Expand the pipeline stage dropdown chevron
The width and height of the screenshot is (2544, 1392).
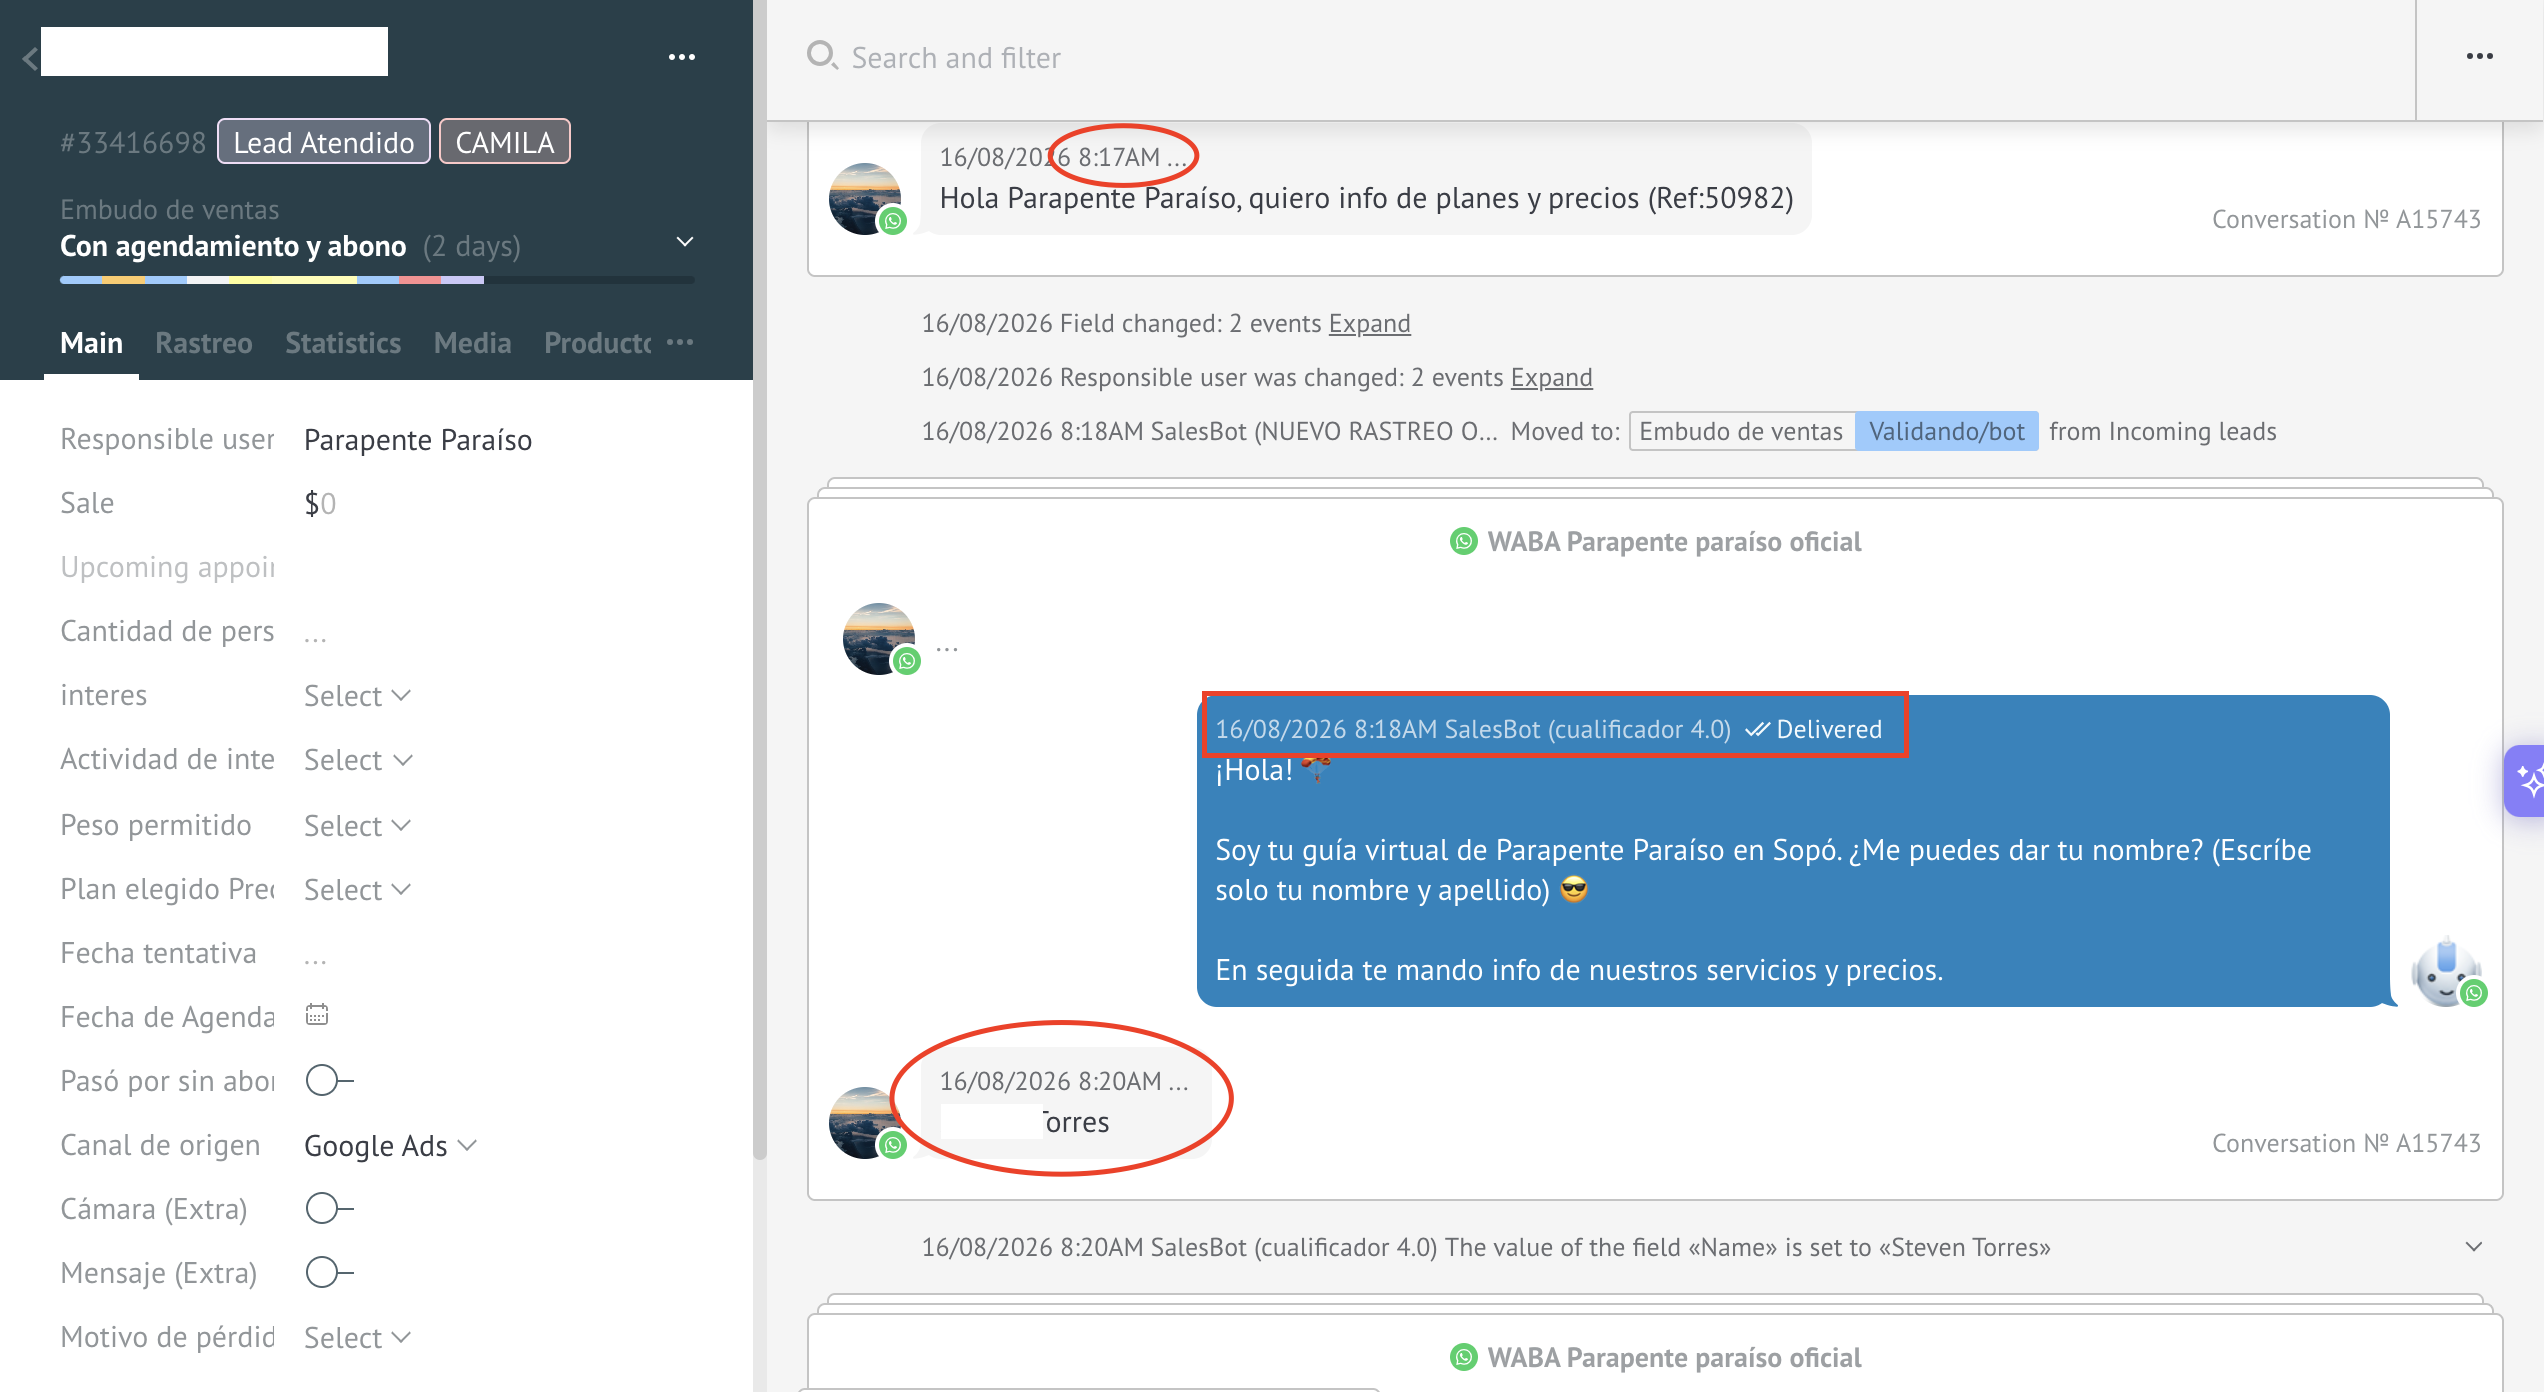pos(685,242)
